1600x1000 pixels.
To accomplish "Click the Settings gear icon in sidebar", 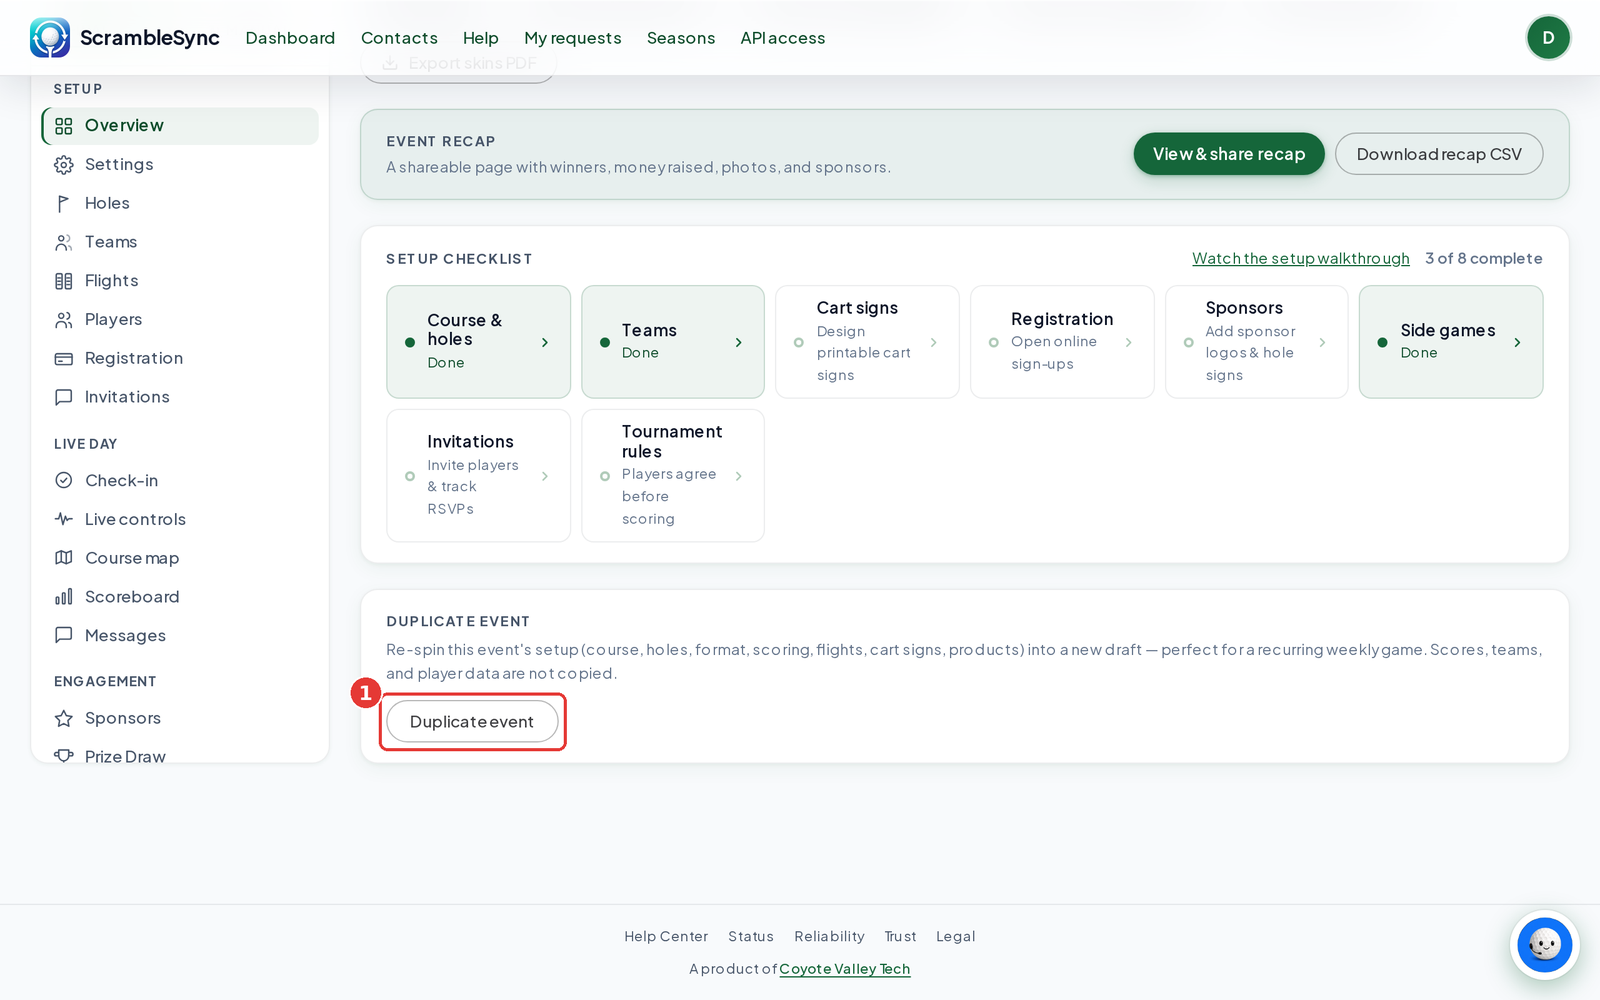I will [64, 165].
